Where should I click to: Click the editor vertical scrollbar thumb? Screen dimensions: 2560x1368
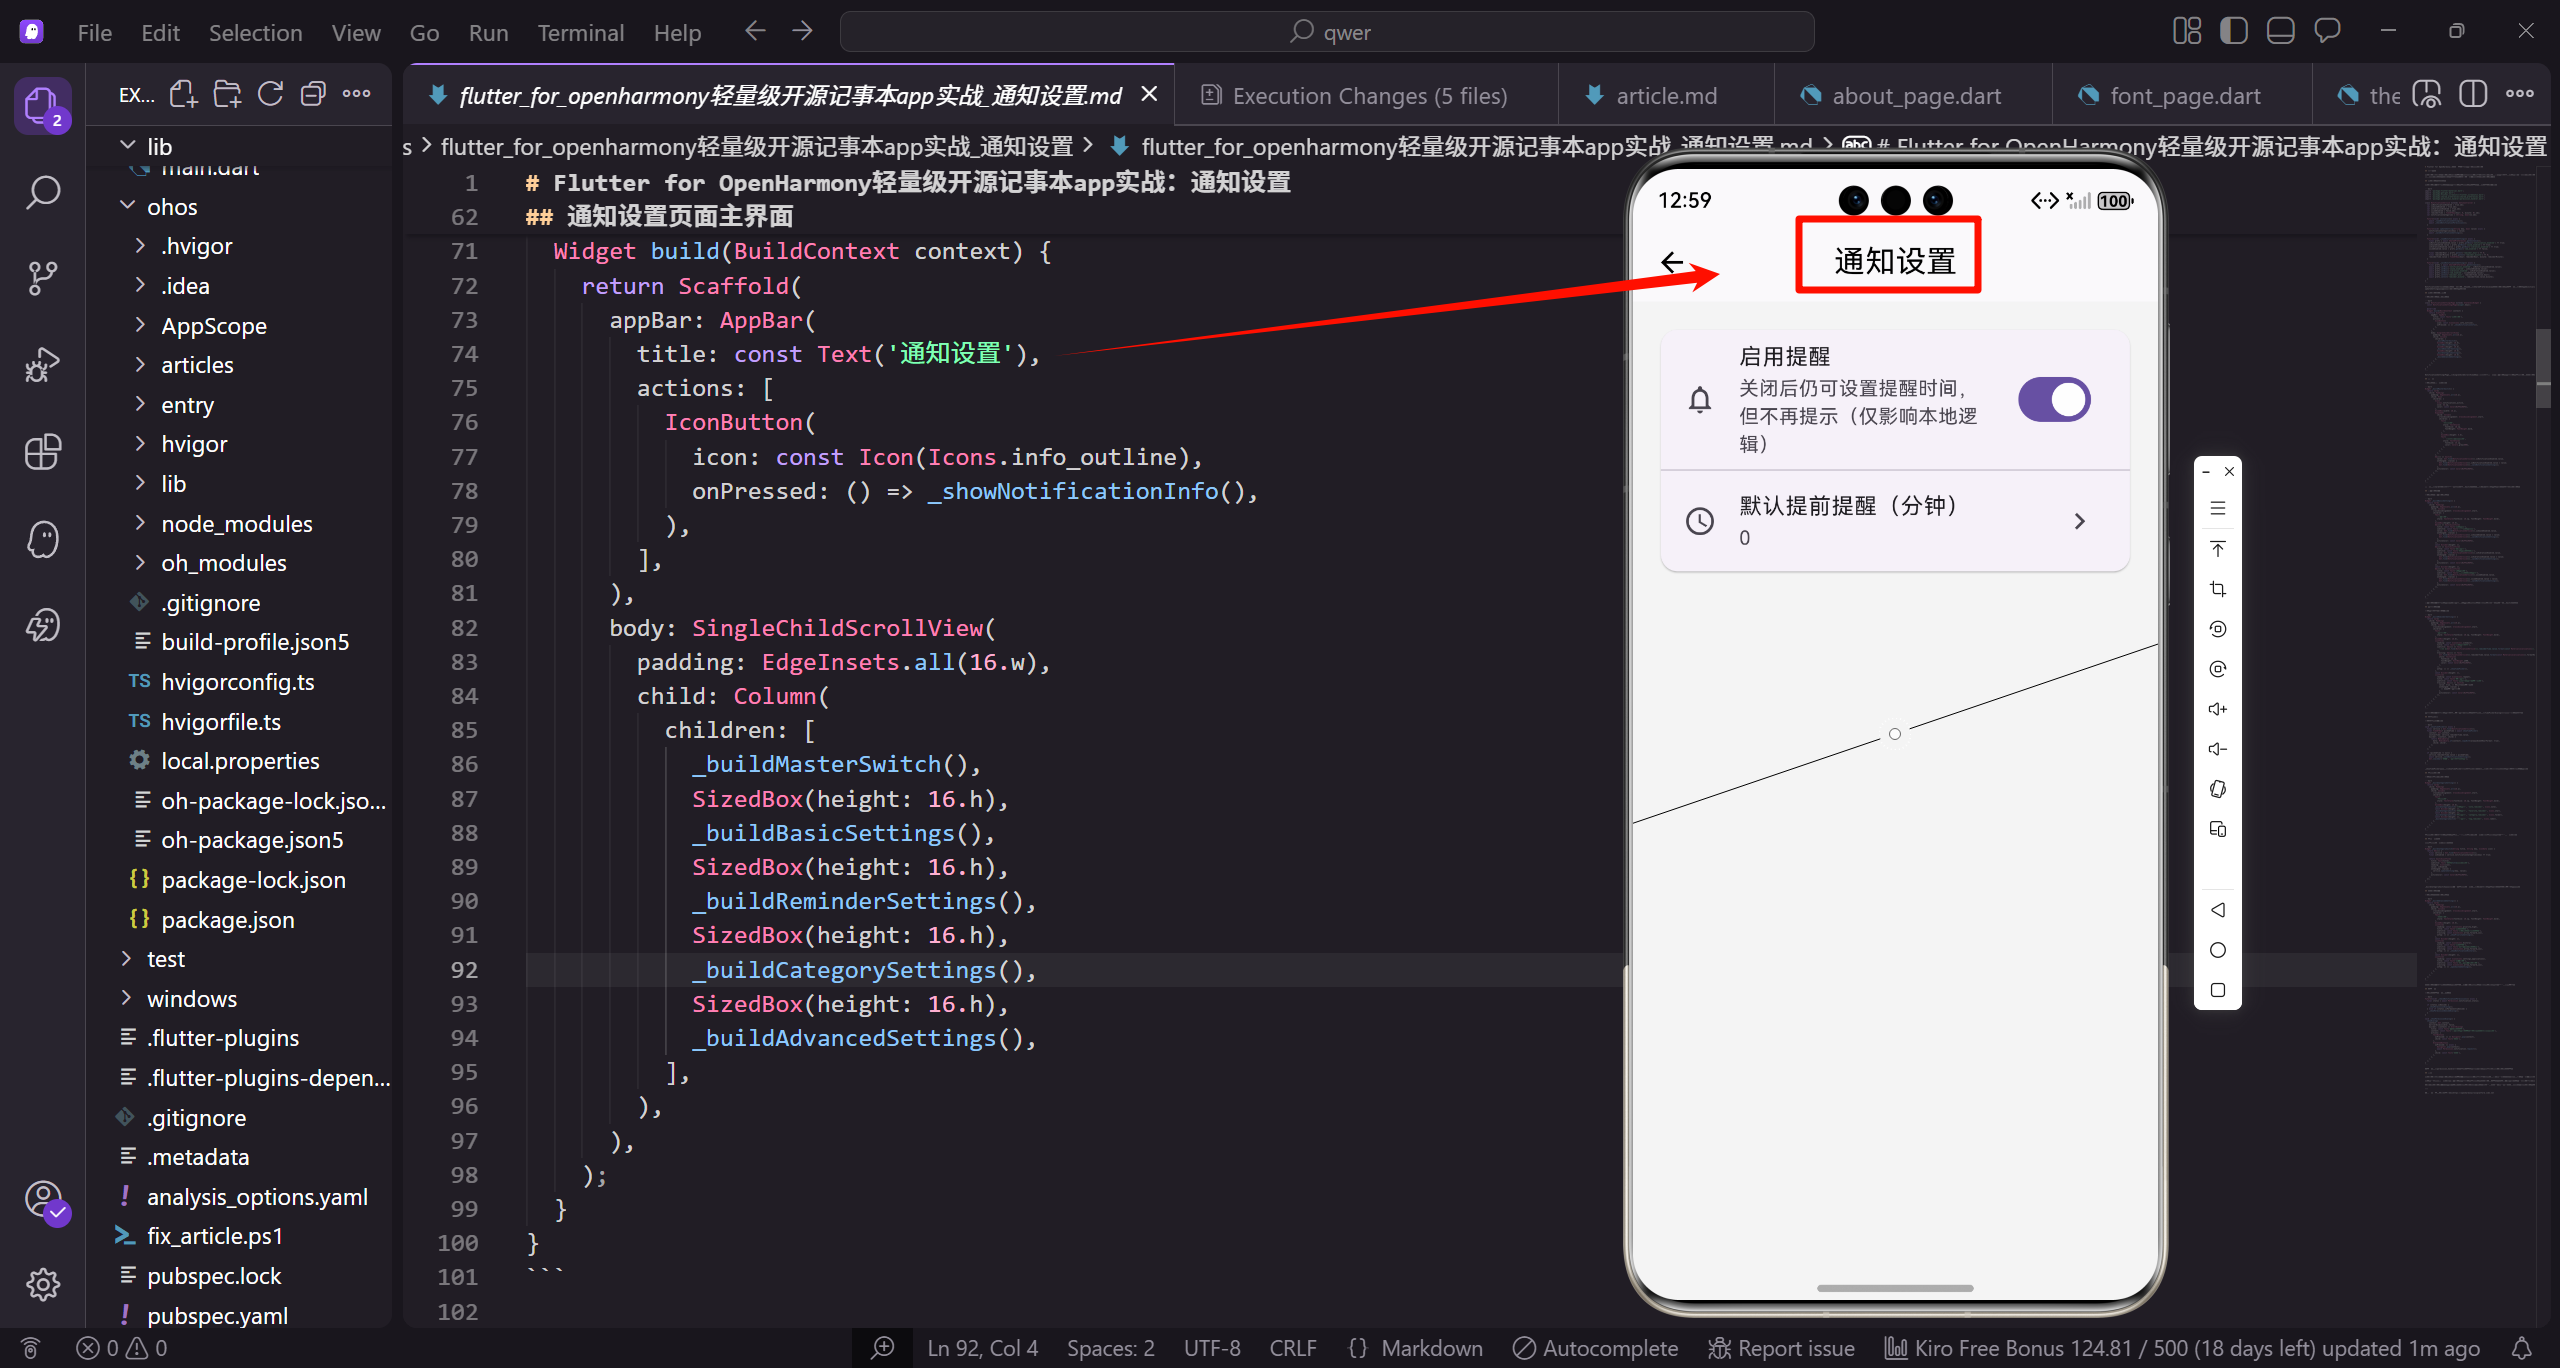click(2543, 368)
